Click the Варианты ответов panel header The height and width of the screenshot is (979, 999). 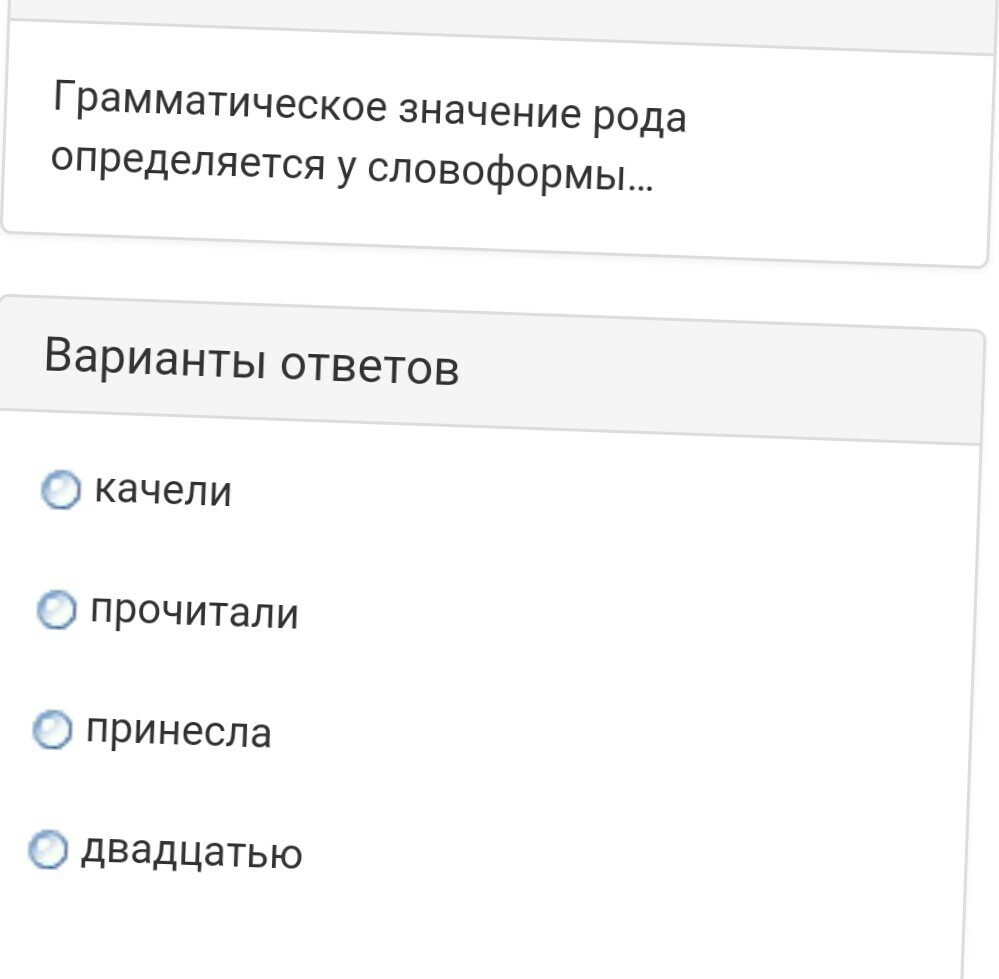[491, 369]
